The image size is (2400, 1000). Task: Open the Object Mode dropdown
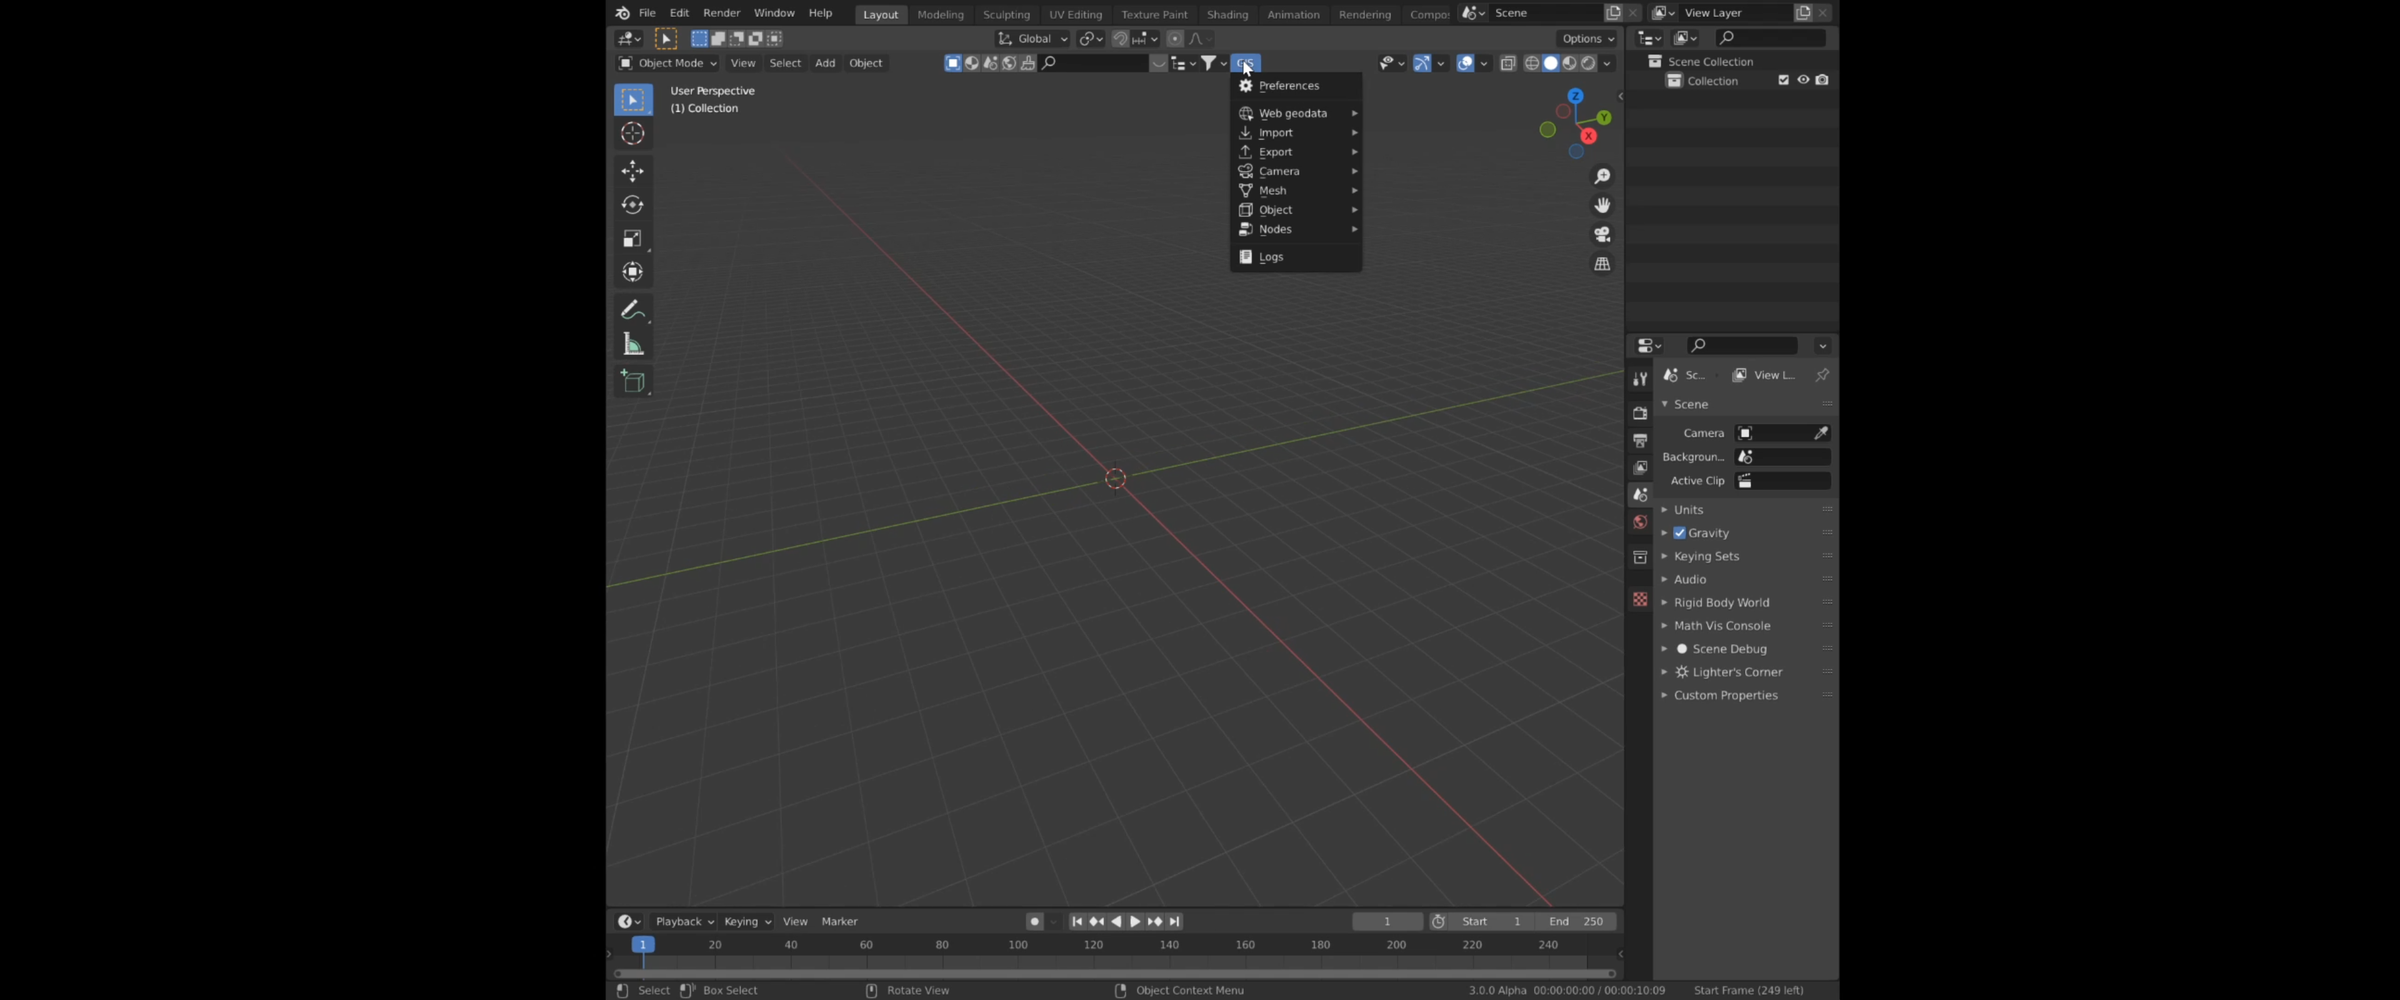click(x=667, y=63)
